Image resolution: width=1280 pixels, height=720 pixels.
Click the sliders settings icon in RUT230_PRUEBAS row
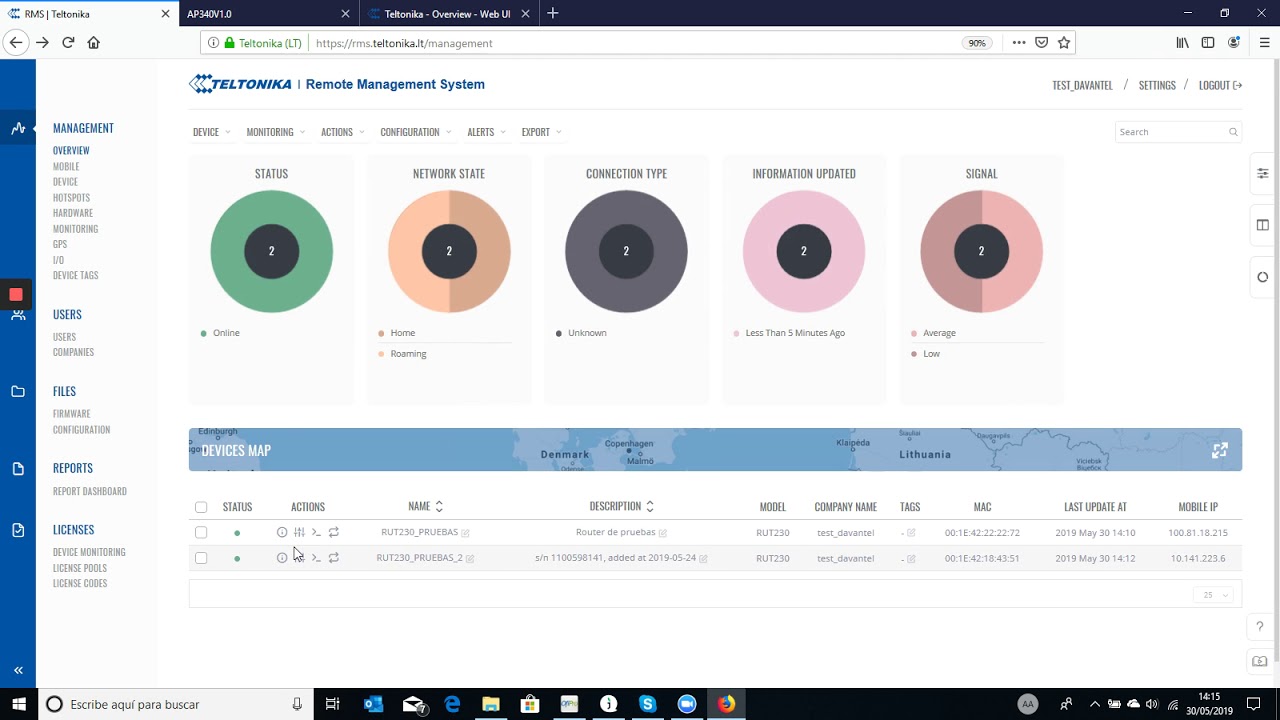click(x=299, y=533)
